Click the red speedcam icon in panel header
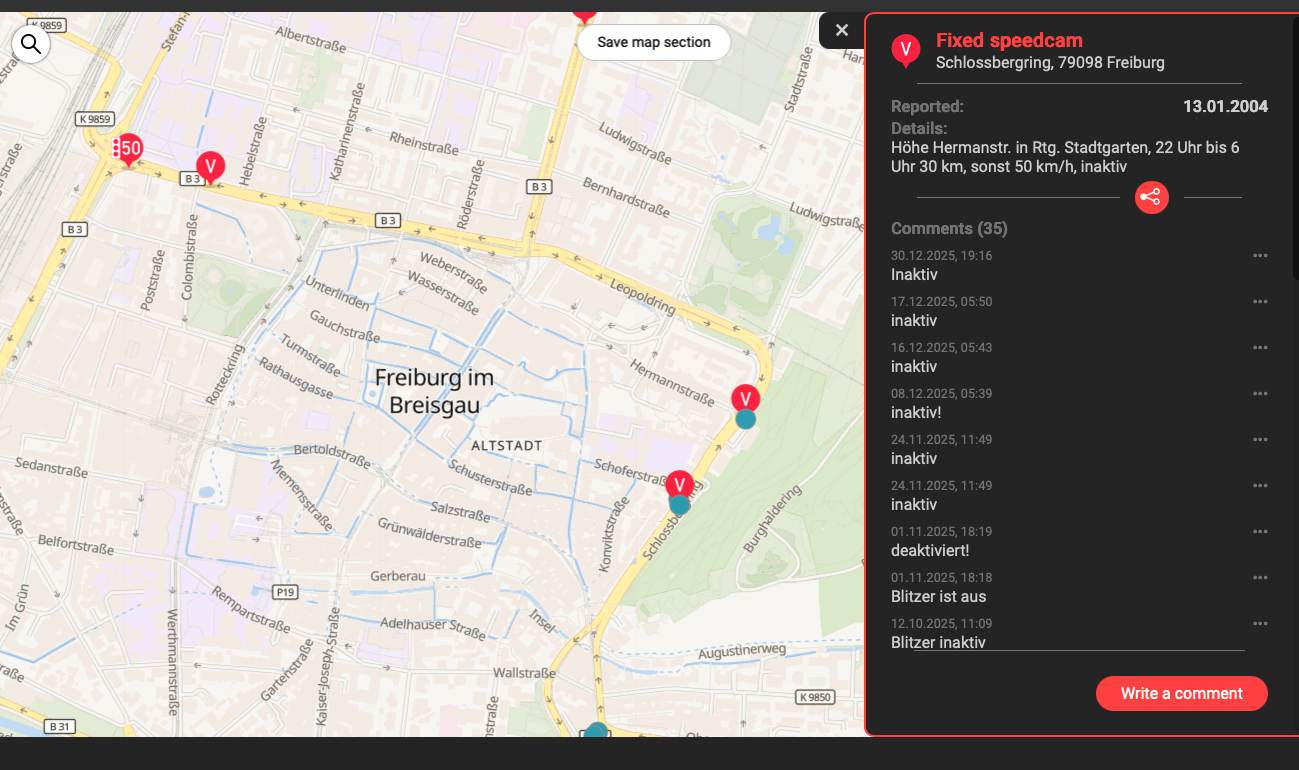Viewport: 1299px width, 770px height. tap(905, 49)
